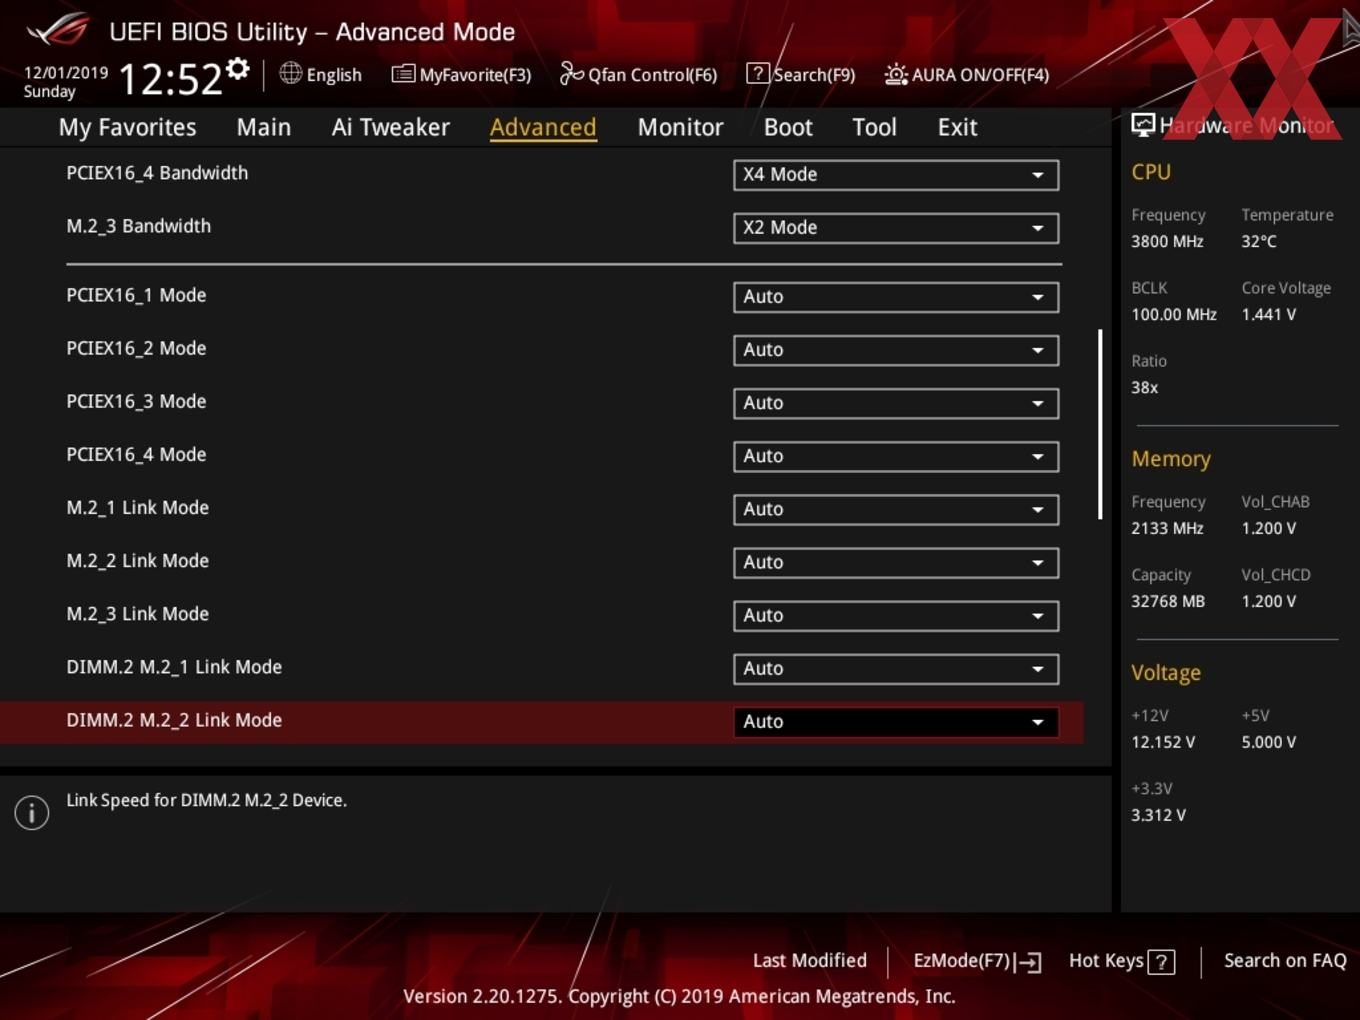Viewport: 1360px width, 1020px height.
Task: Select the M.2_2 Link Mode label
Action: [138, 560]
